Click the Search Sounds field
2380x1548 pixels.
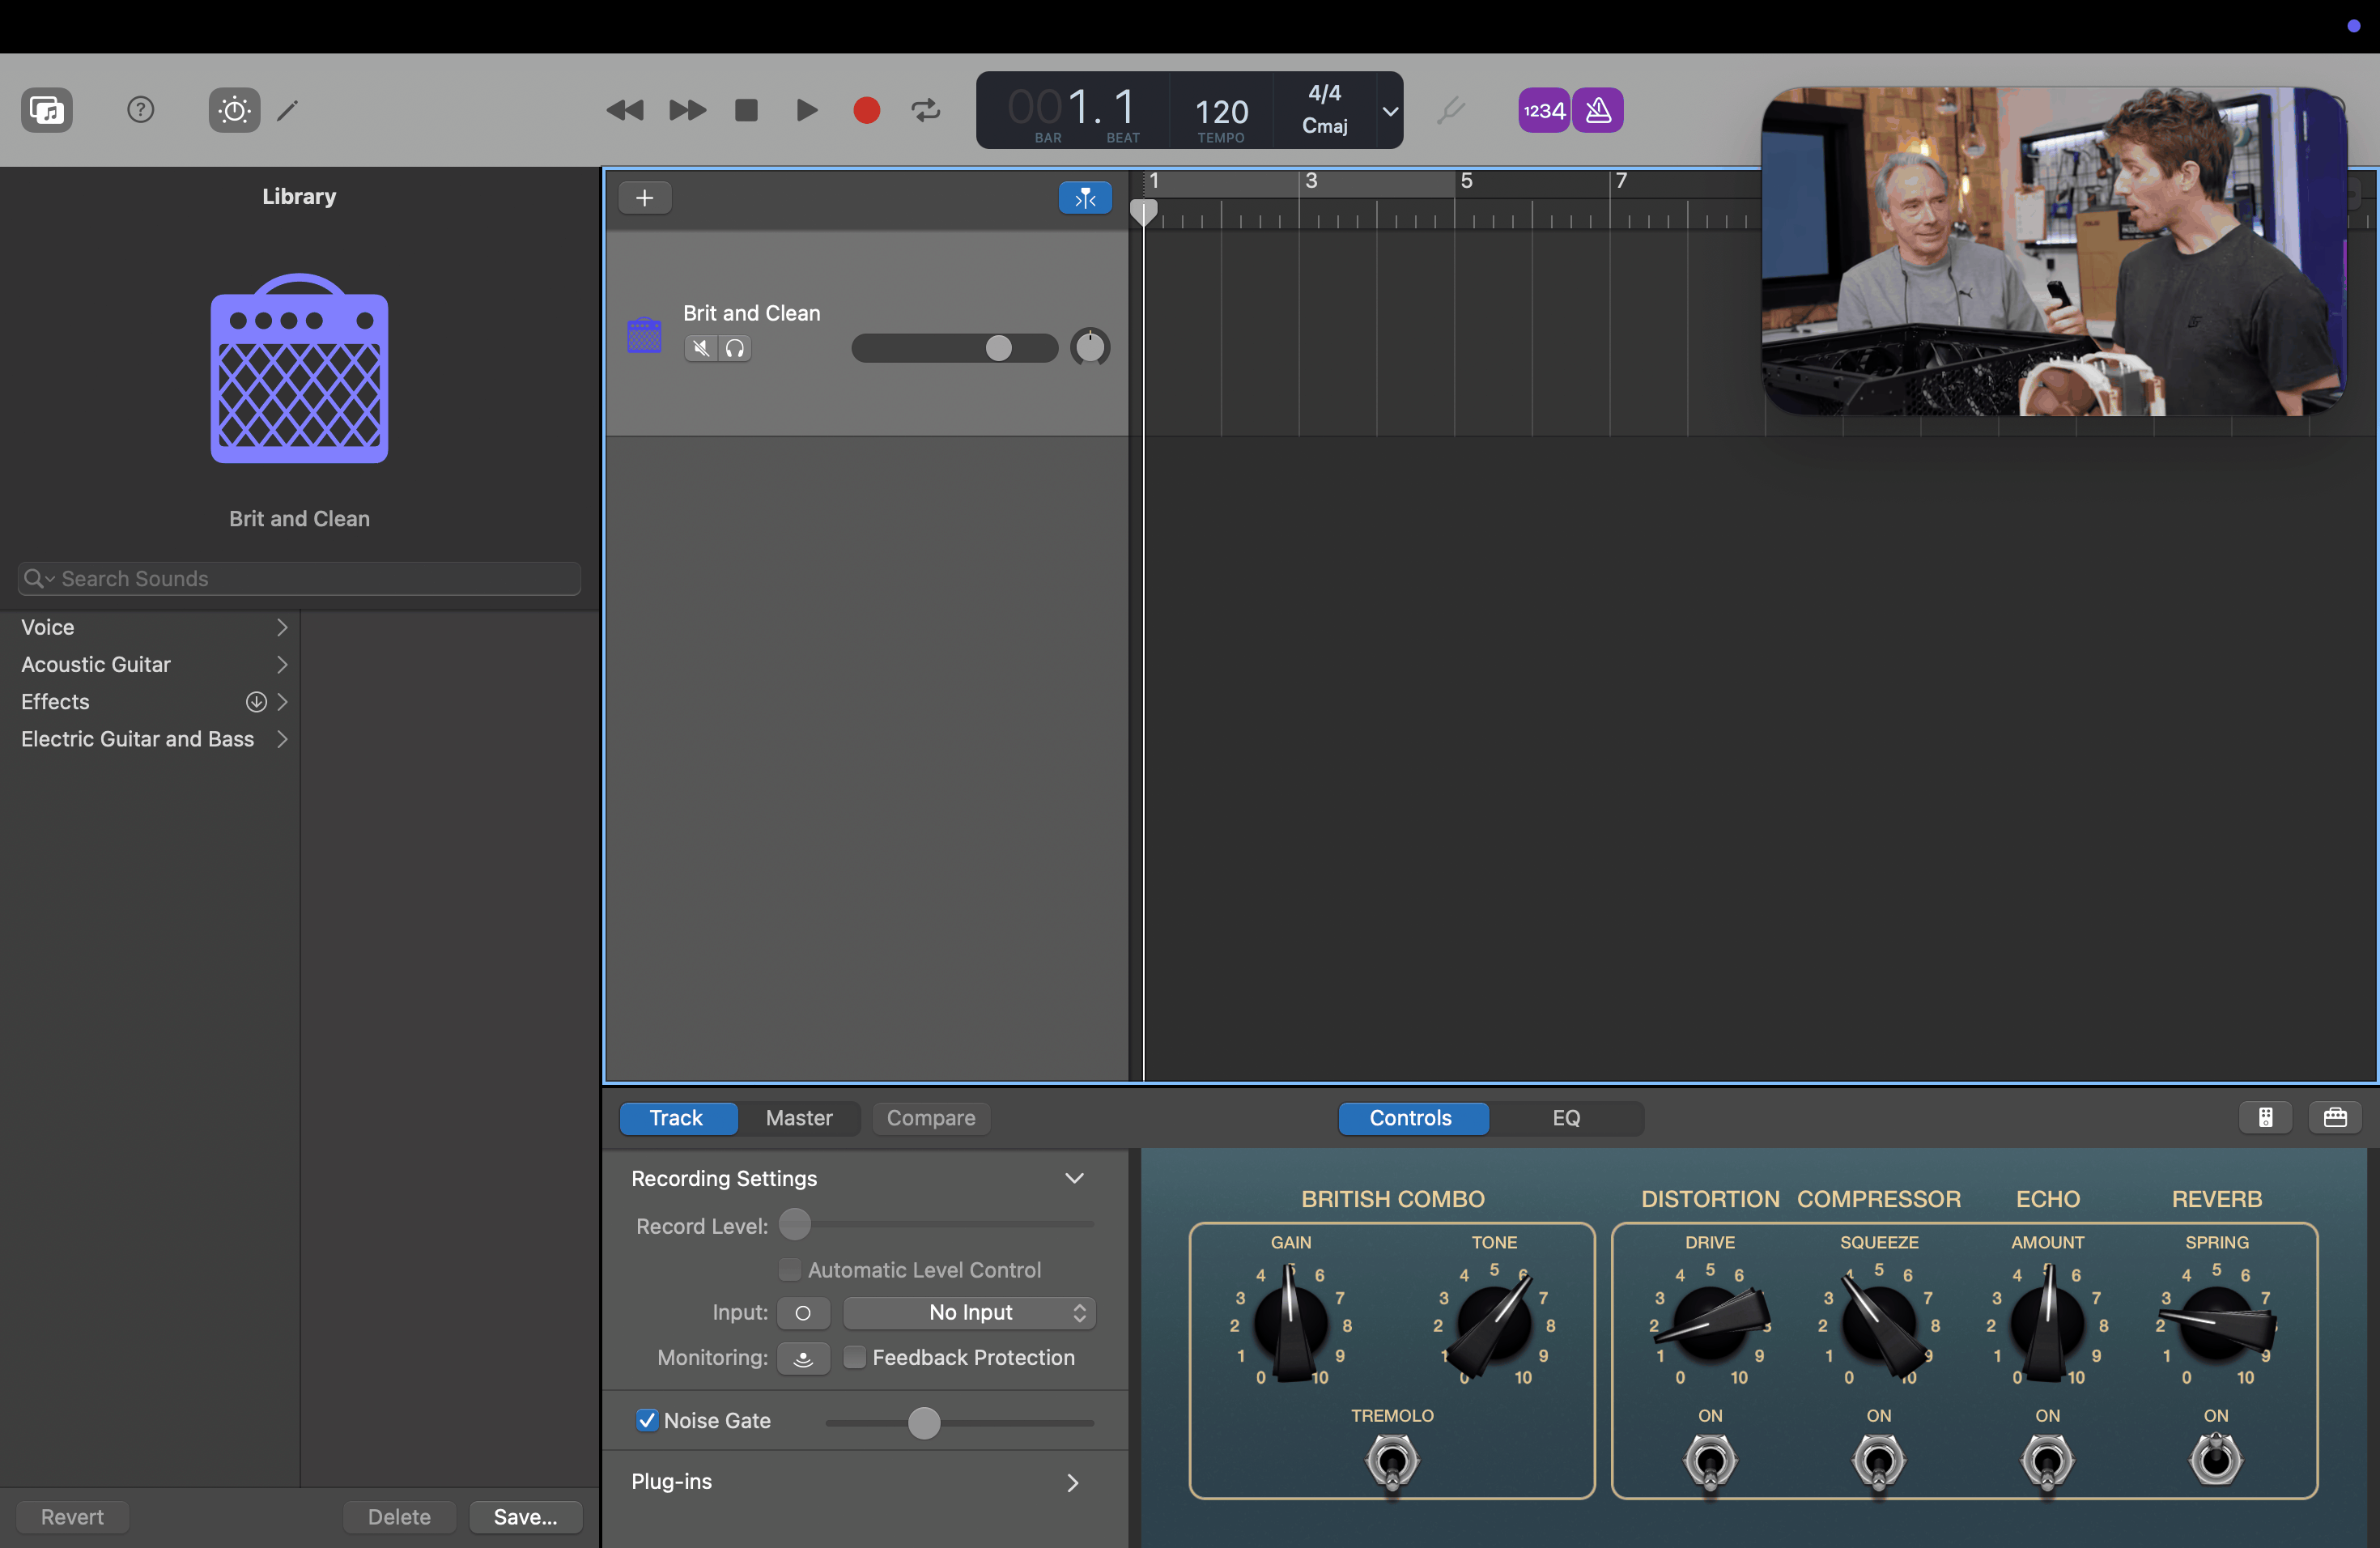click(x=300, y=578)
